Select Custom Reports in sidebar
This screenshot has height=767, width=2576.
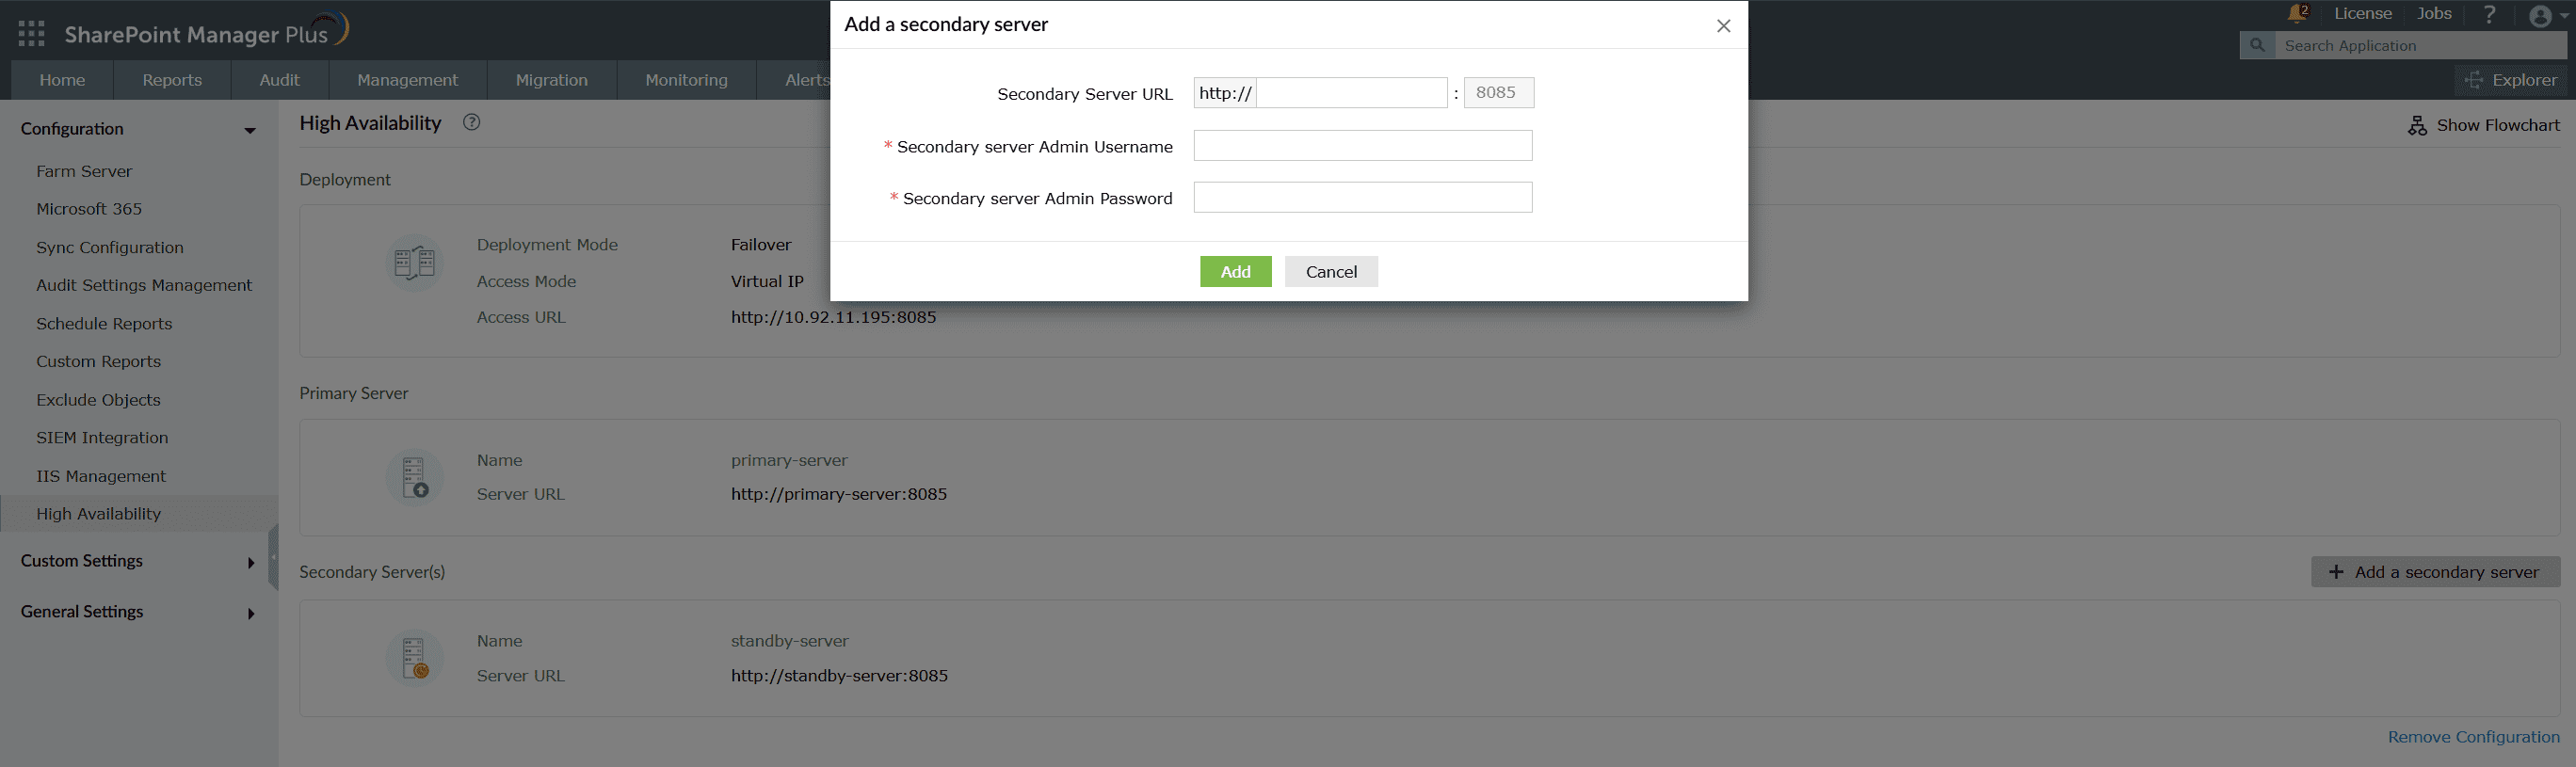[98, 362]
